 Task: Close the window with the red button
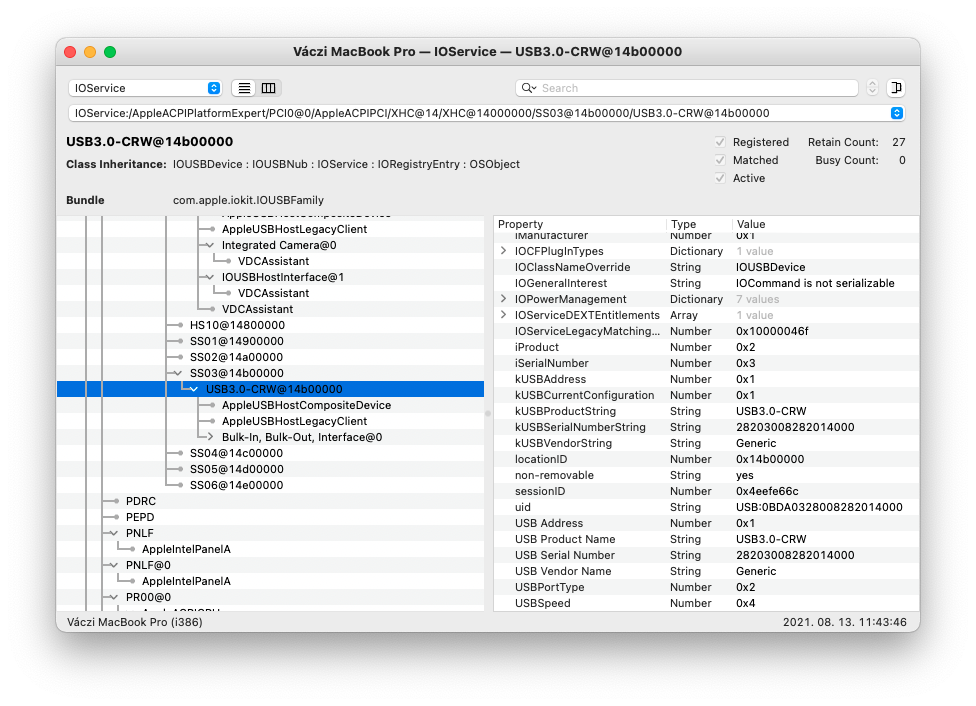point(70,52)
